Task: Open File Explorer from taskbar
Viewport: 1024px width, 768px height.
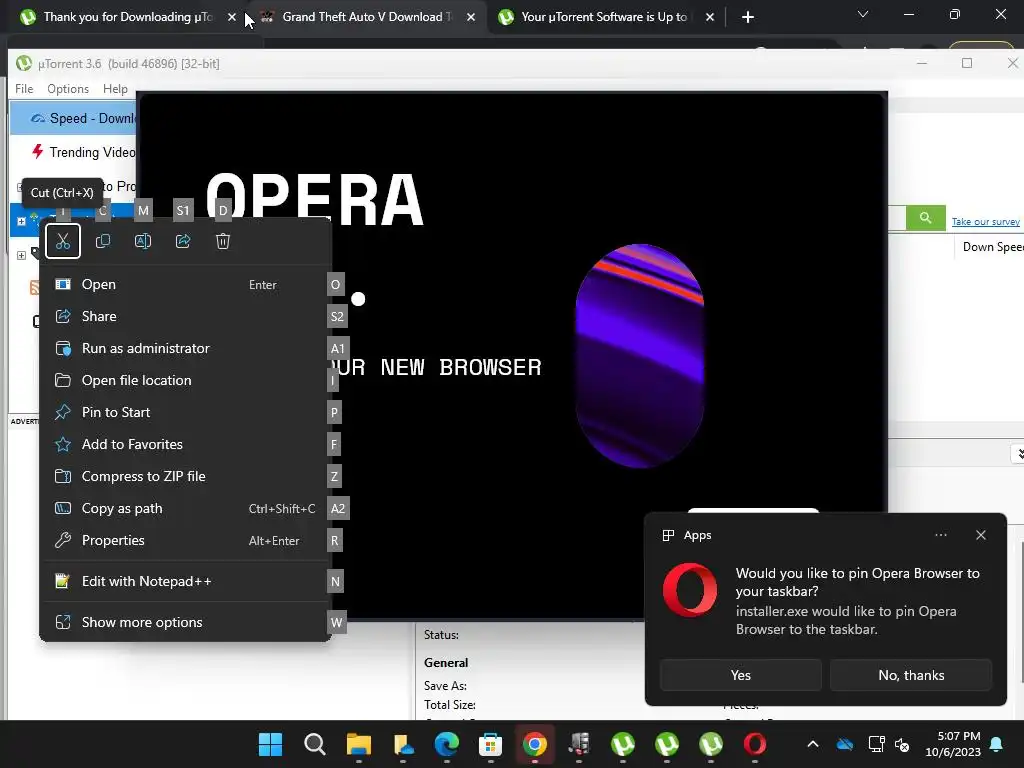Action: [x=359, y=744]
